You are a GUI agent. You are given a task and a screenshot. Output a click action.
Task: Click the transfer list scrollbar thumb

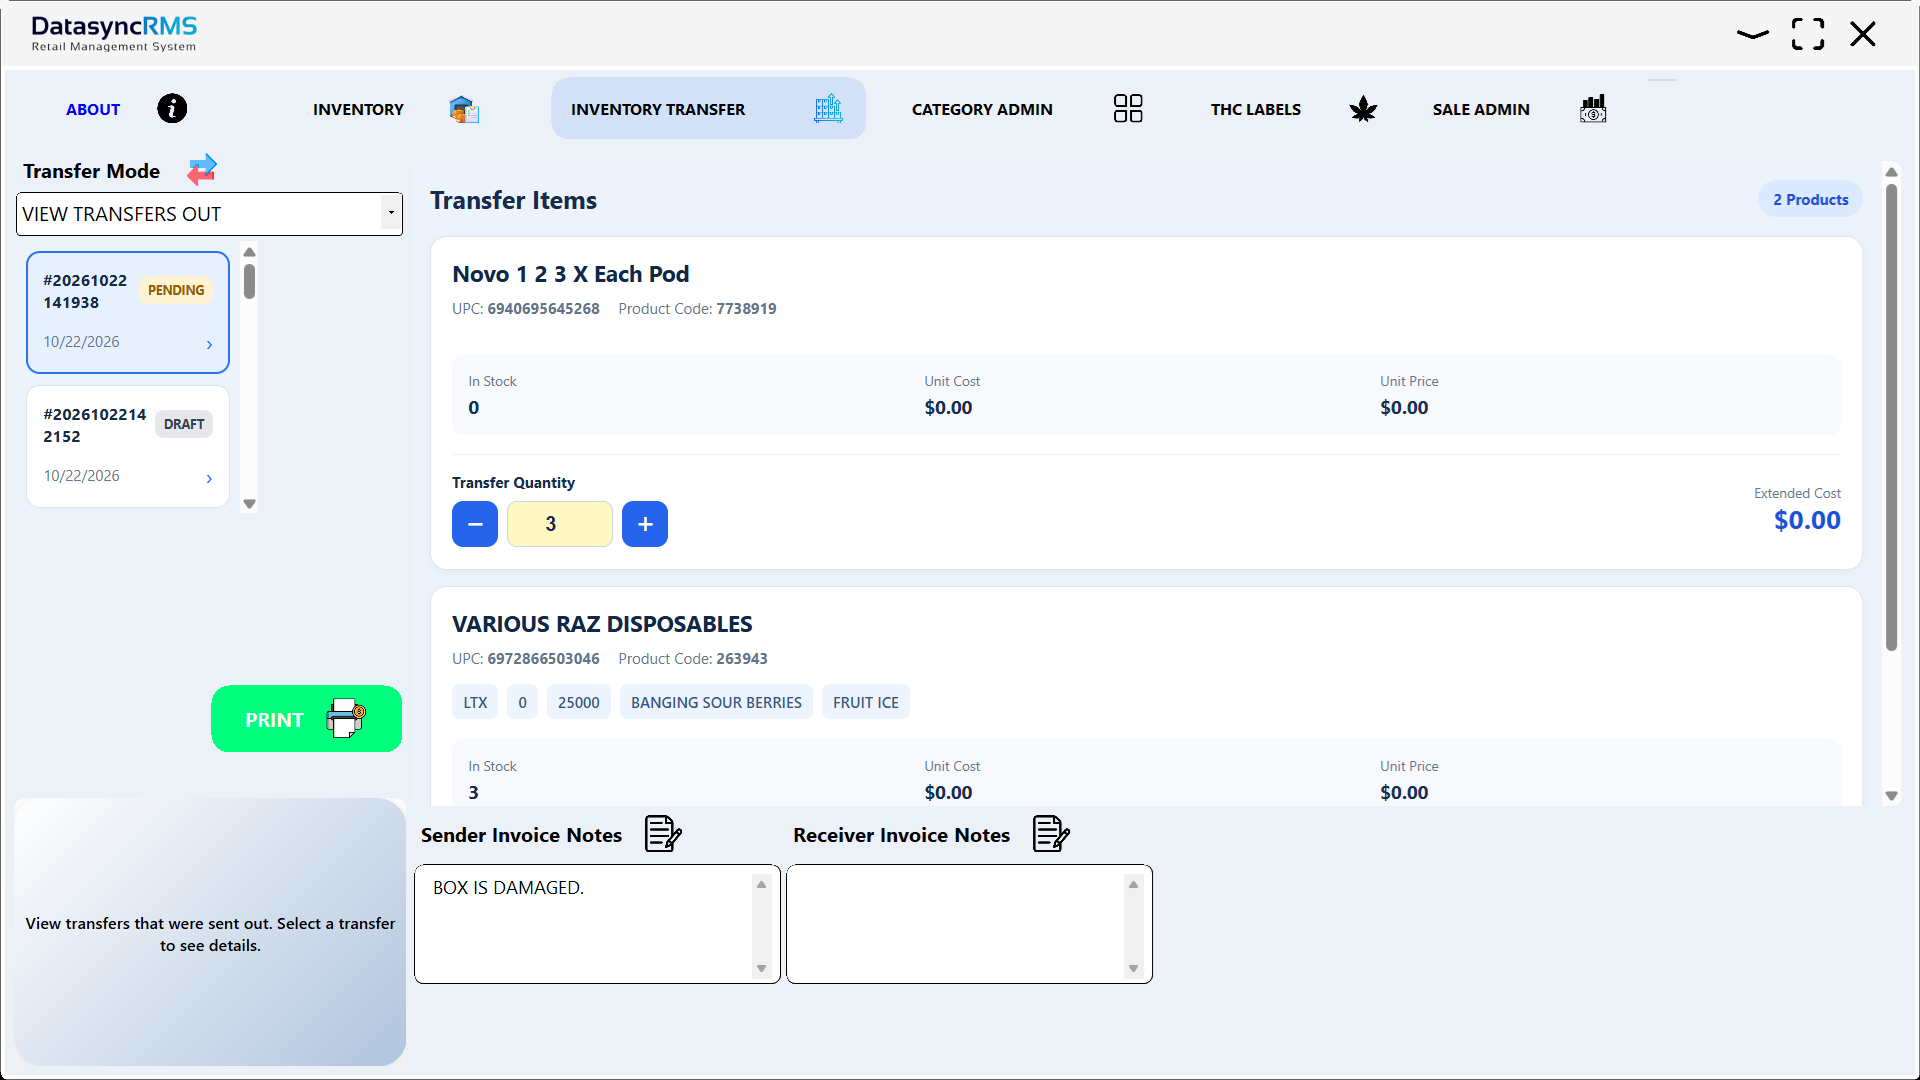pos(250,281)
